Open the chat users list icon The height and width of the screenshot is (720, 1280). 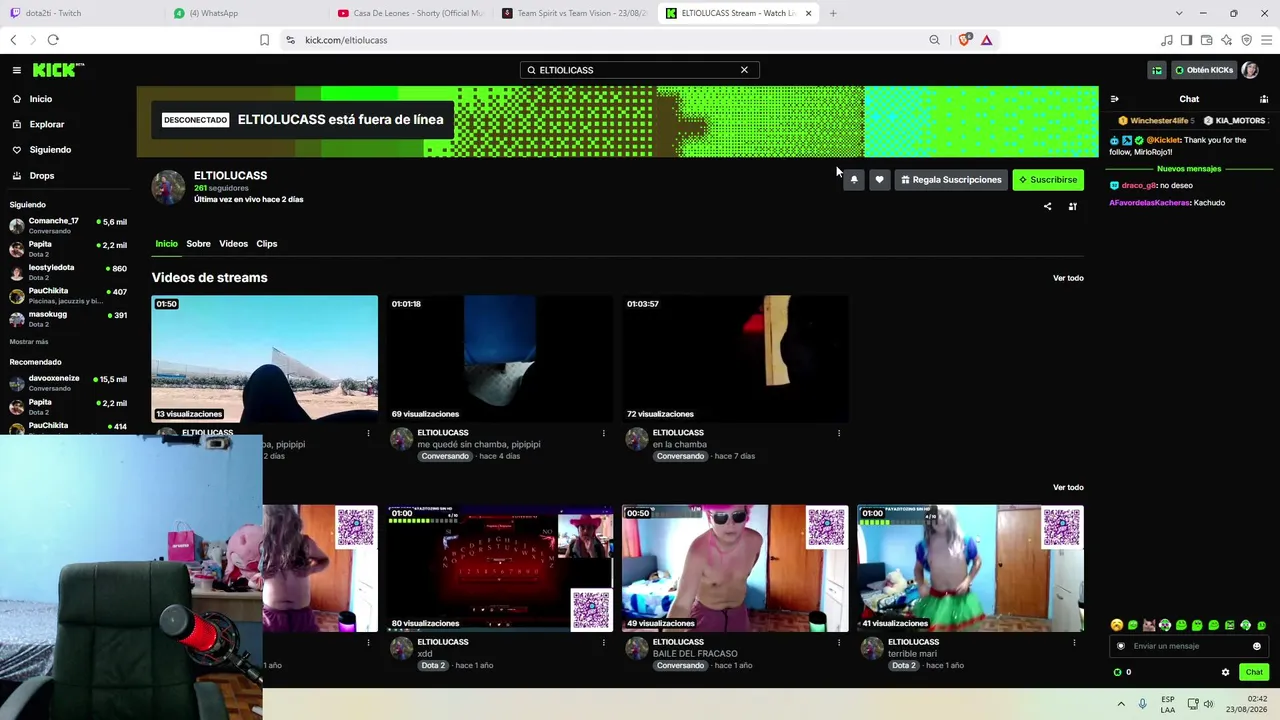tap(1264, 99)
